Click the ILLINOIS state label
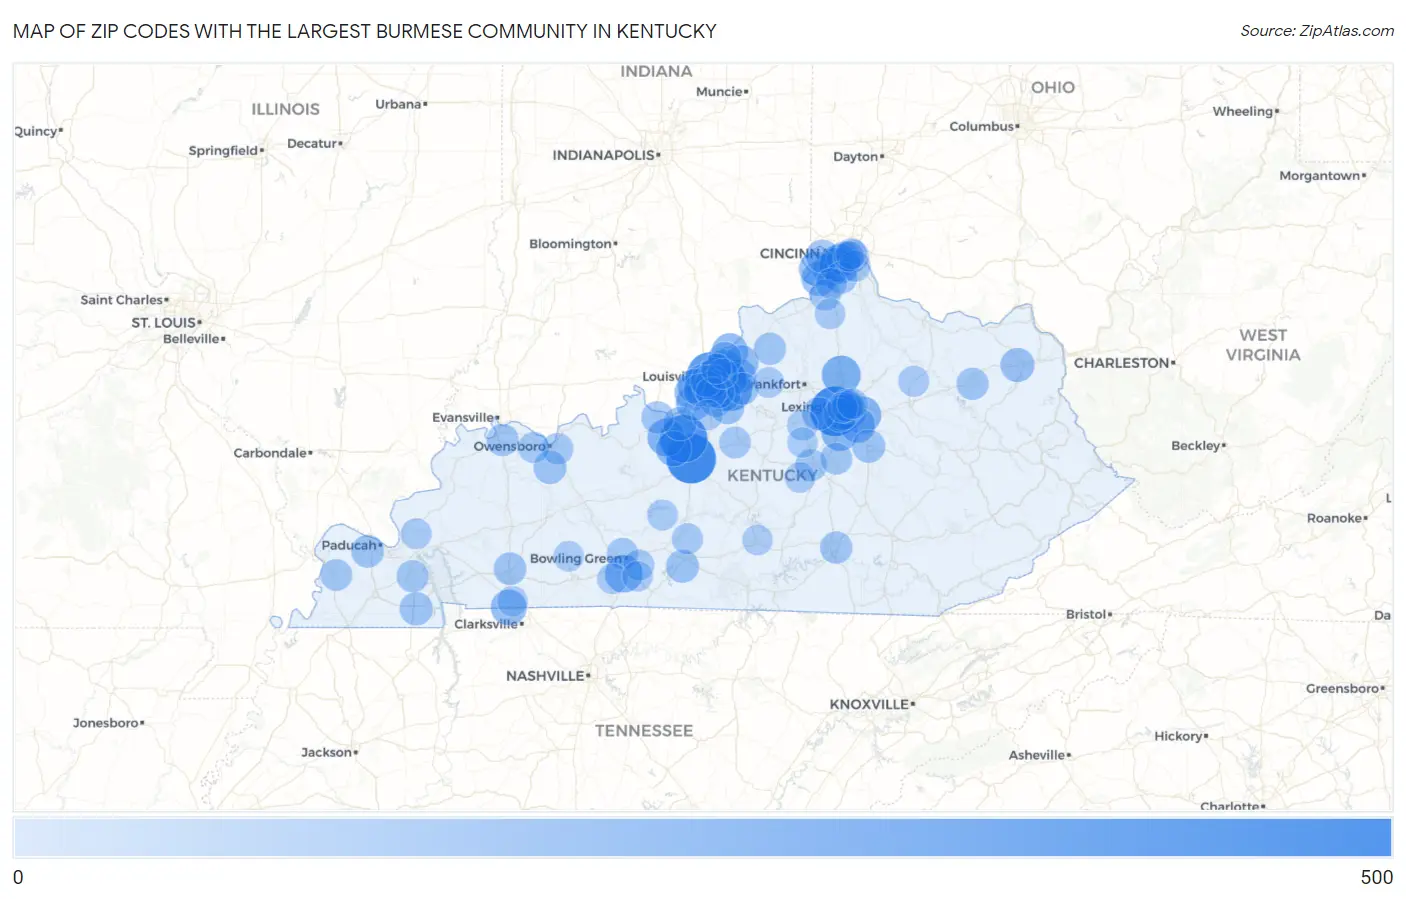 click(286, 109)
